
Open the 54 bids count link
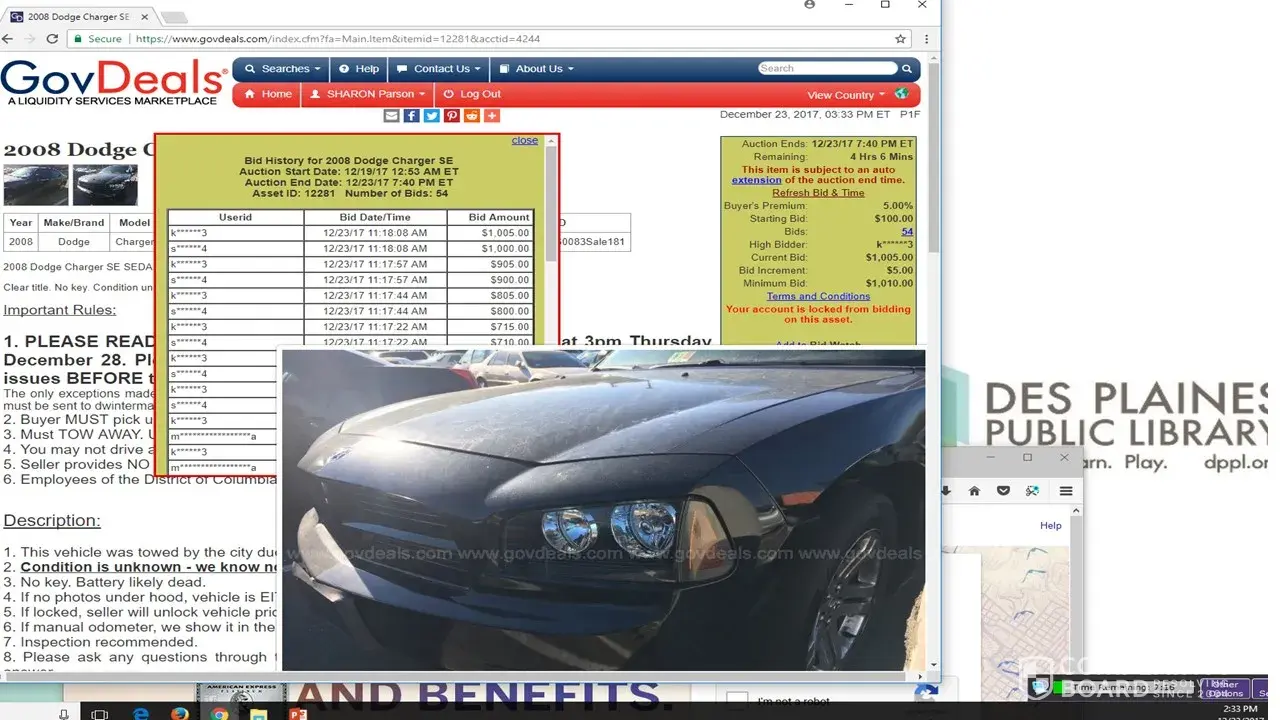907,232
